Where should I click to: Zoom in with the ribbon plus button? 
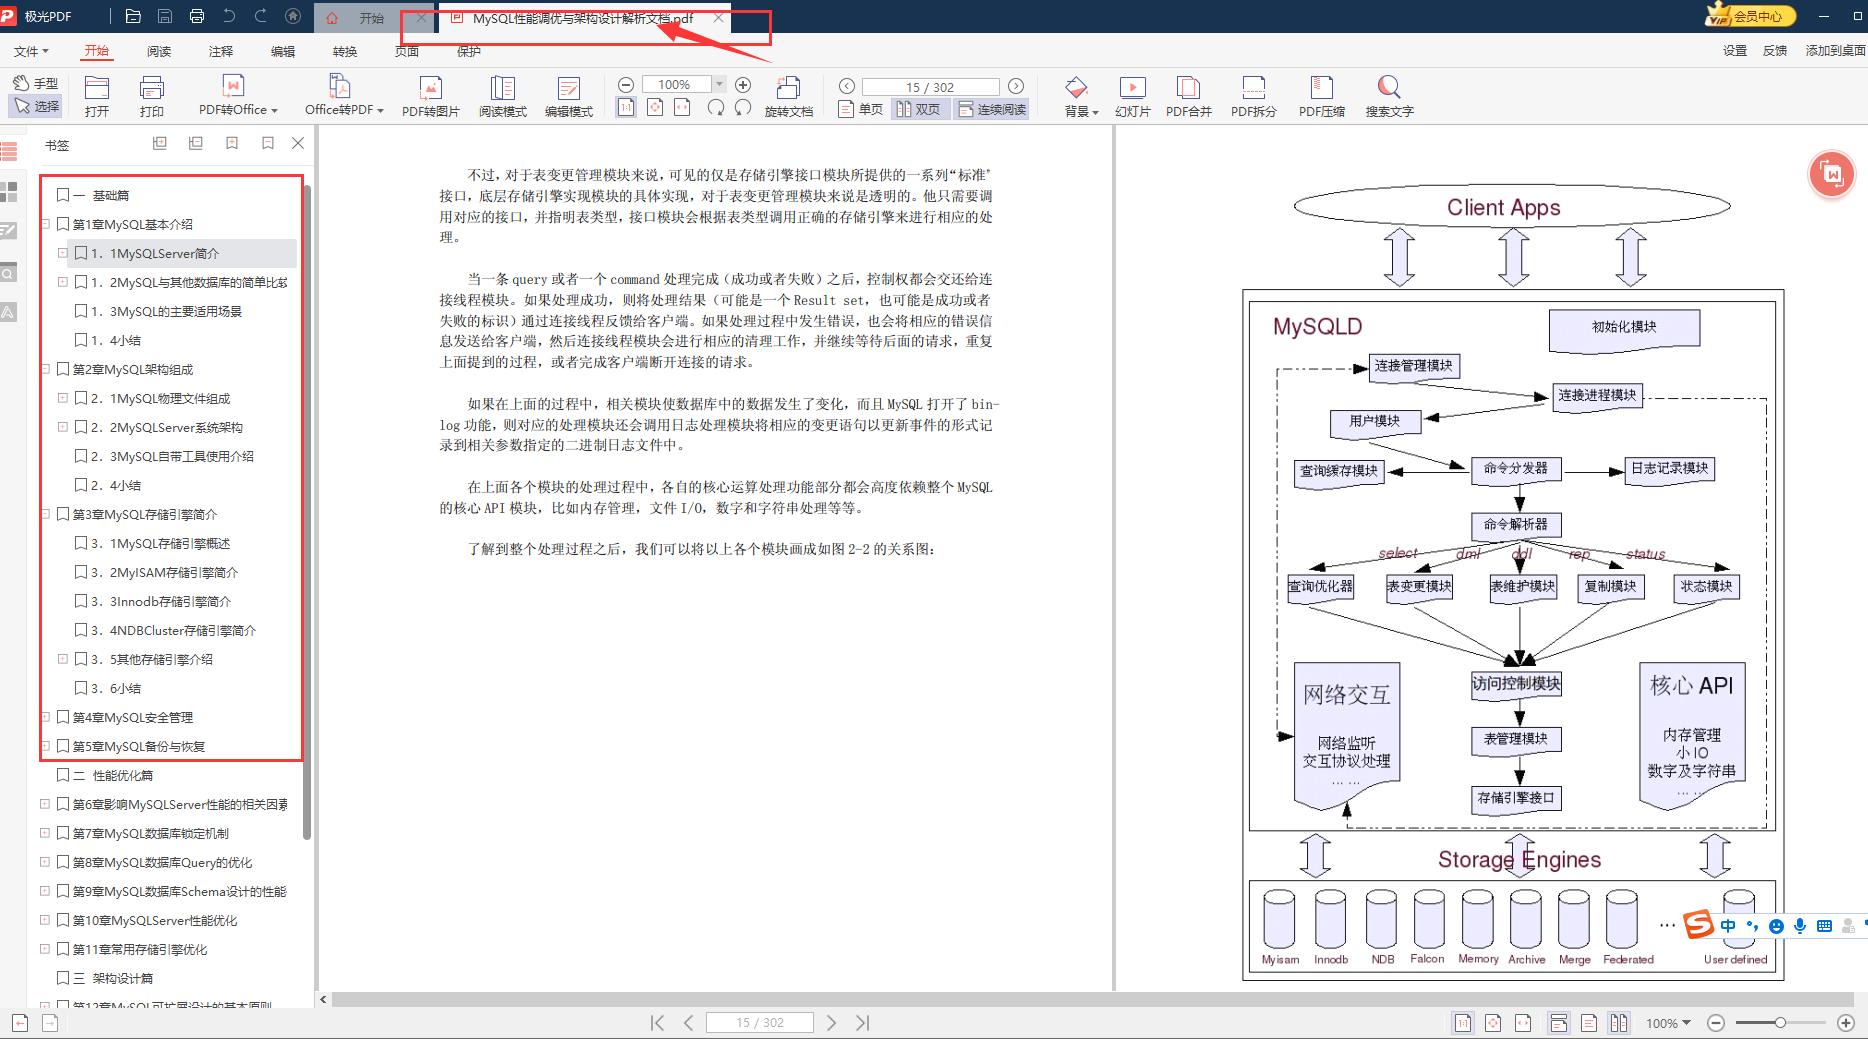743,85
